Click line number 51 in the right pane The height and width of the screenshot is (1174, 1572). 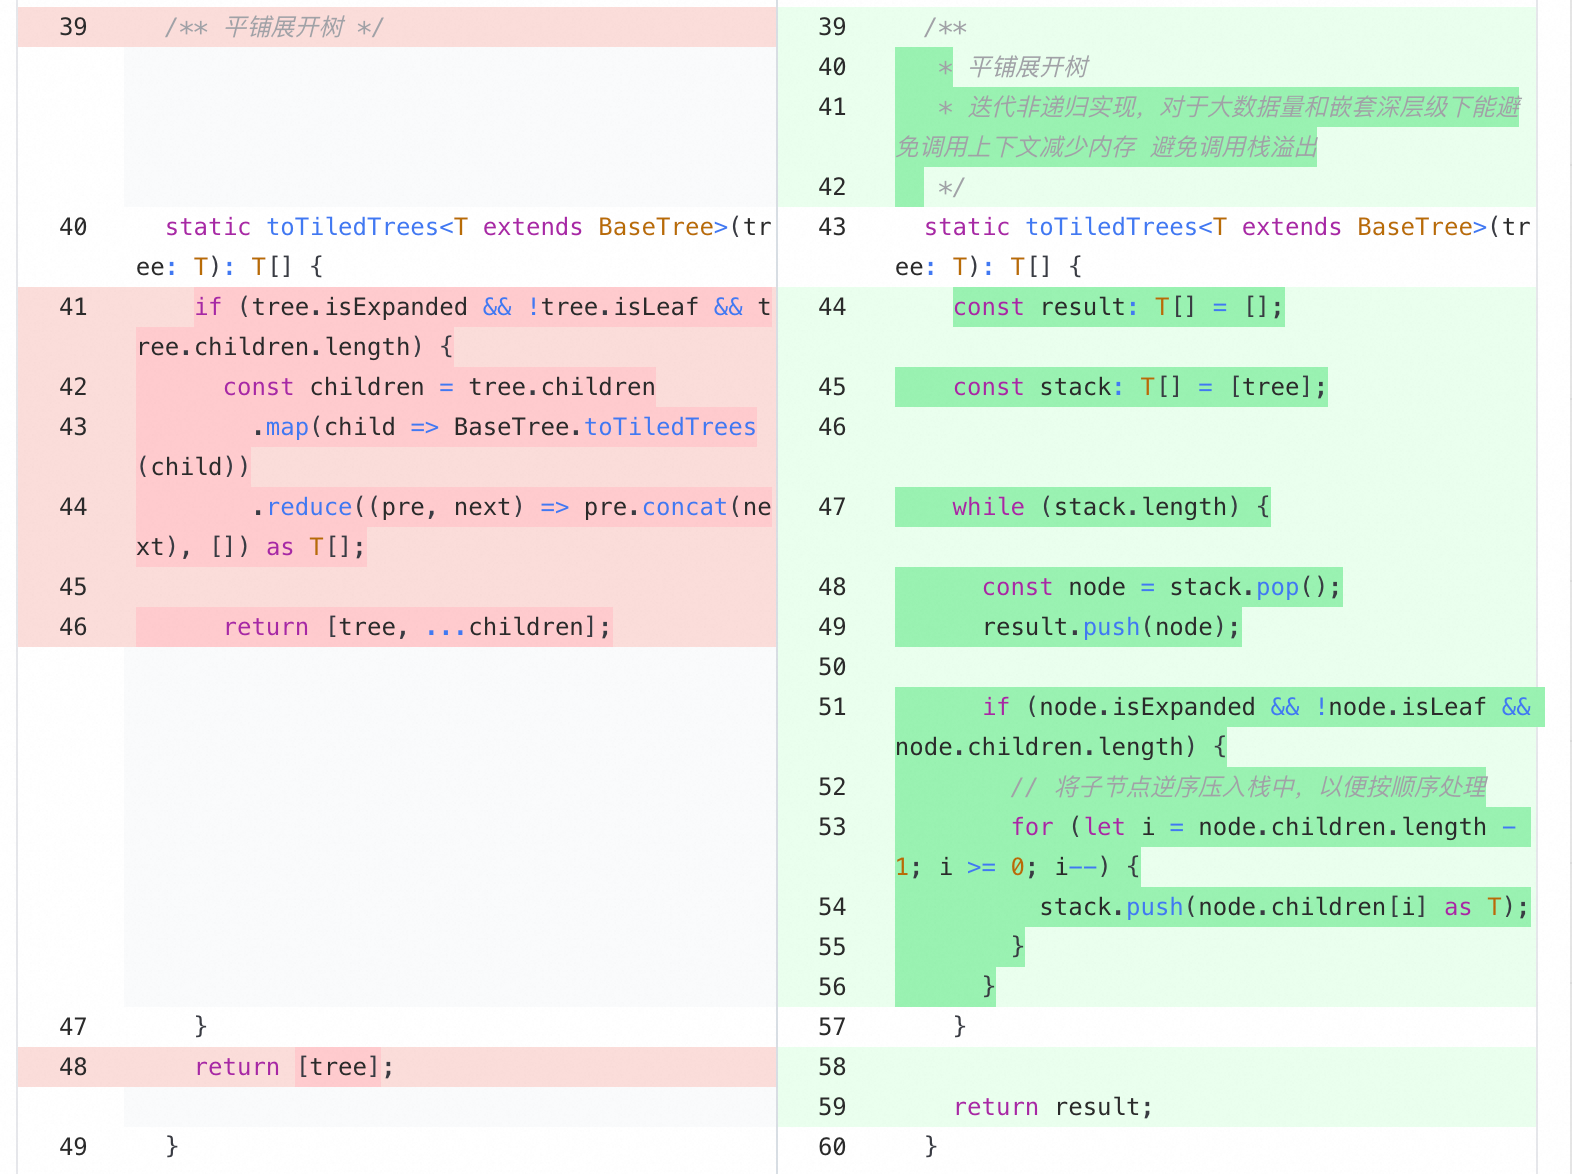[832, 707]
